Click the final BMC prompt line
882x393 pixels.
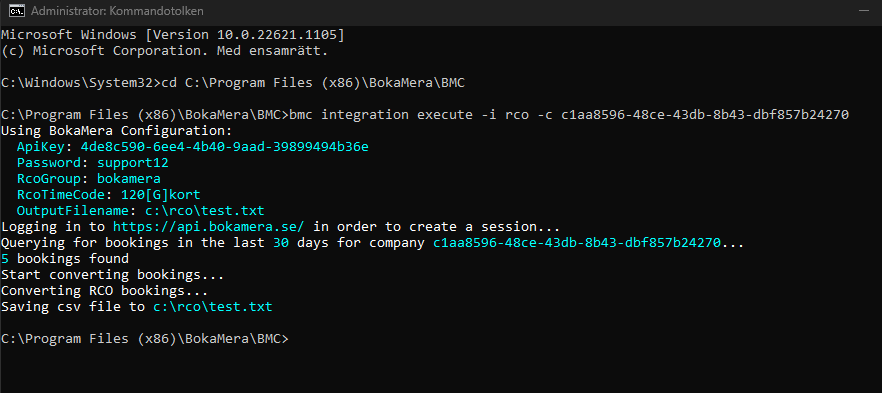tap(145, 339)
